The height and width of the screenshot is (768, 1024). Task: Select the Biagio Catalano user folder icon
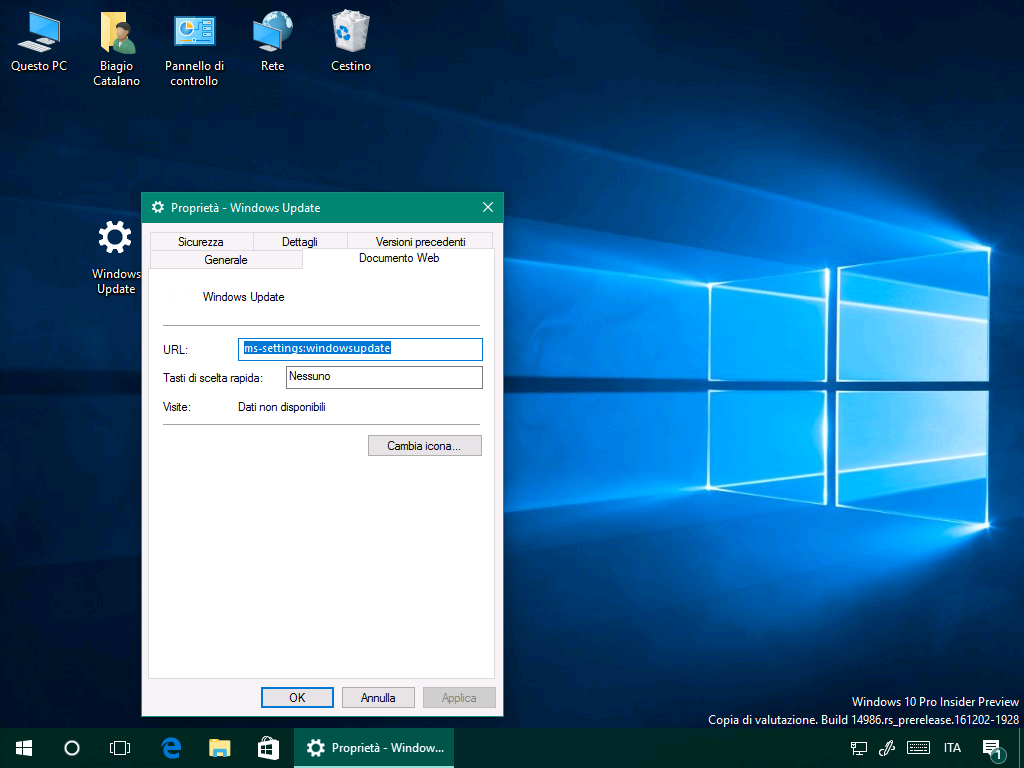tap(116, 49)
